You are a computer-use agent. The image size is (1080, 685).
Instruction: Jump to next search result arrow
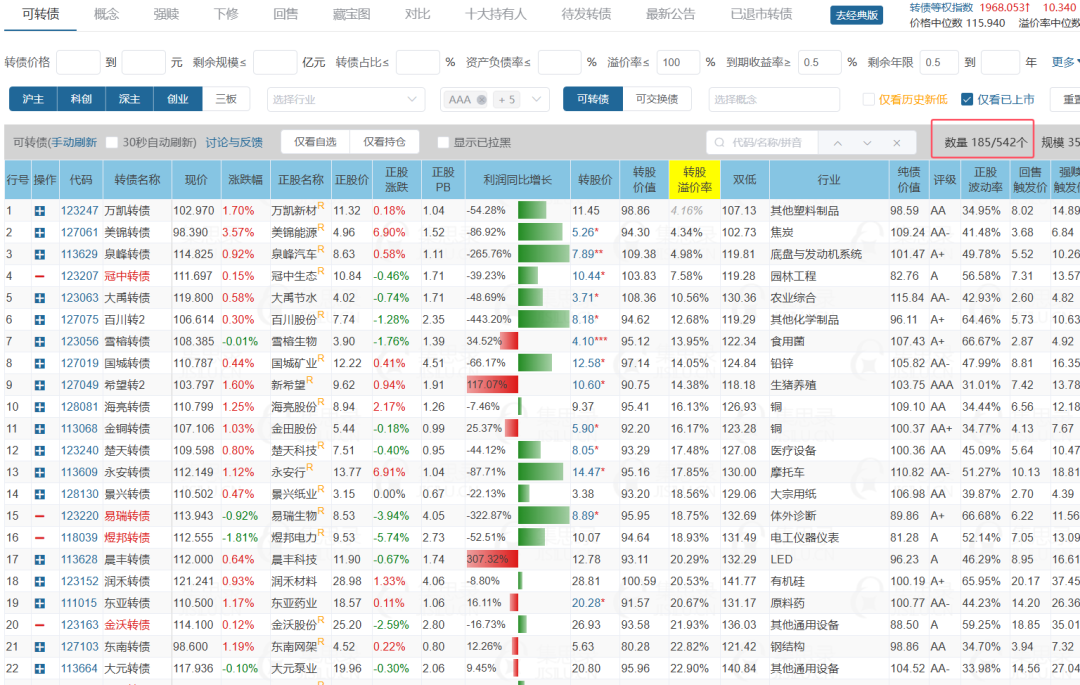click(867, 143)
